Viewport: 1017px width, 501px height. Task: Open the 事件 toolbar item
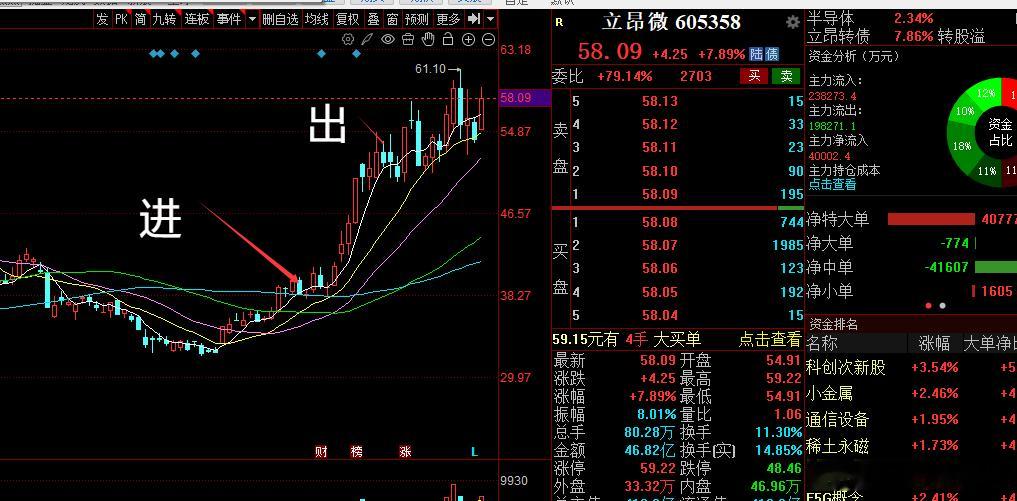pos(228,19)
